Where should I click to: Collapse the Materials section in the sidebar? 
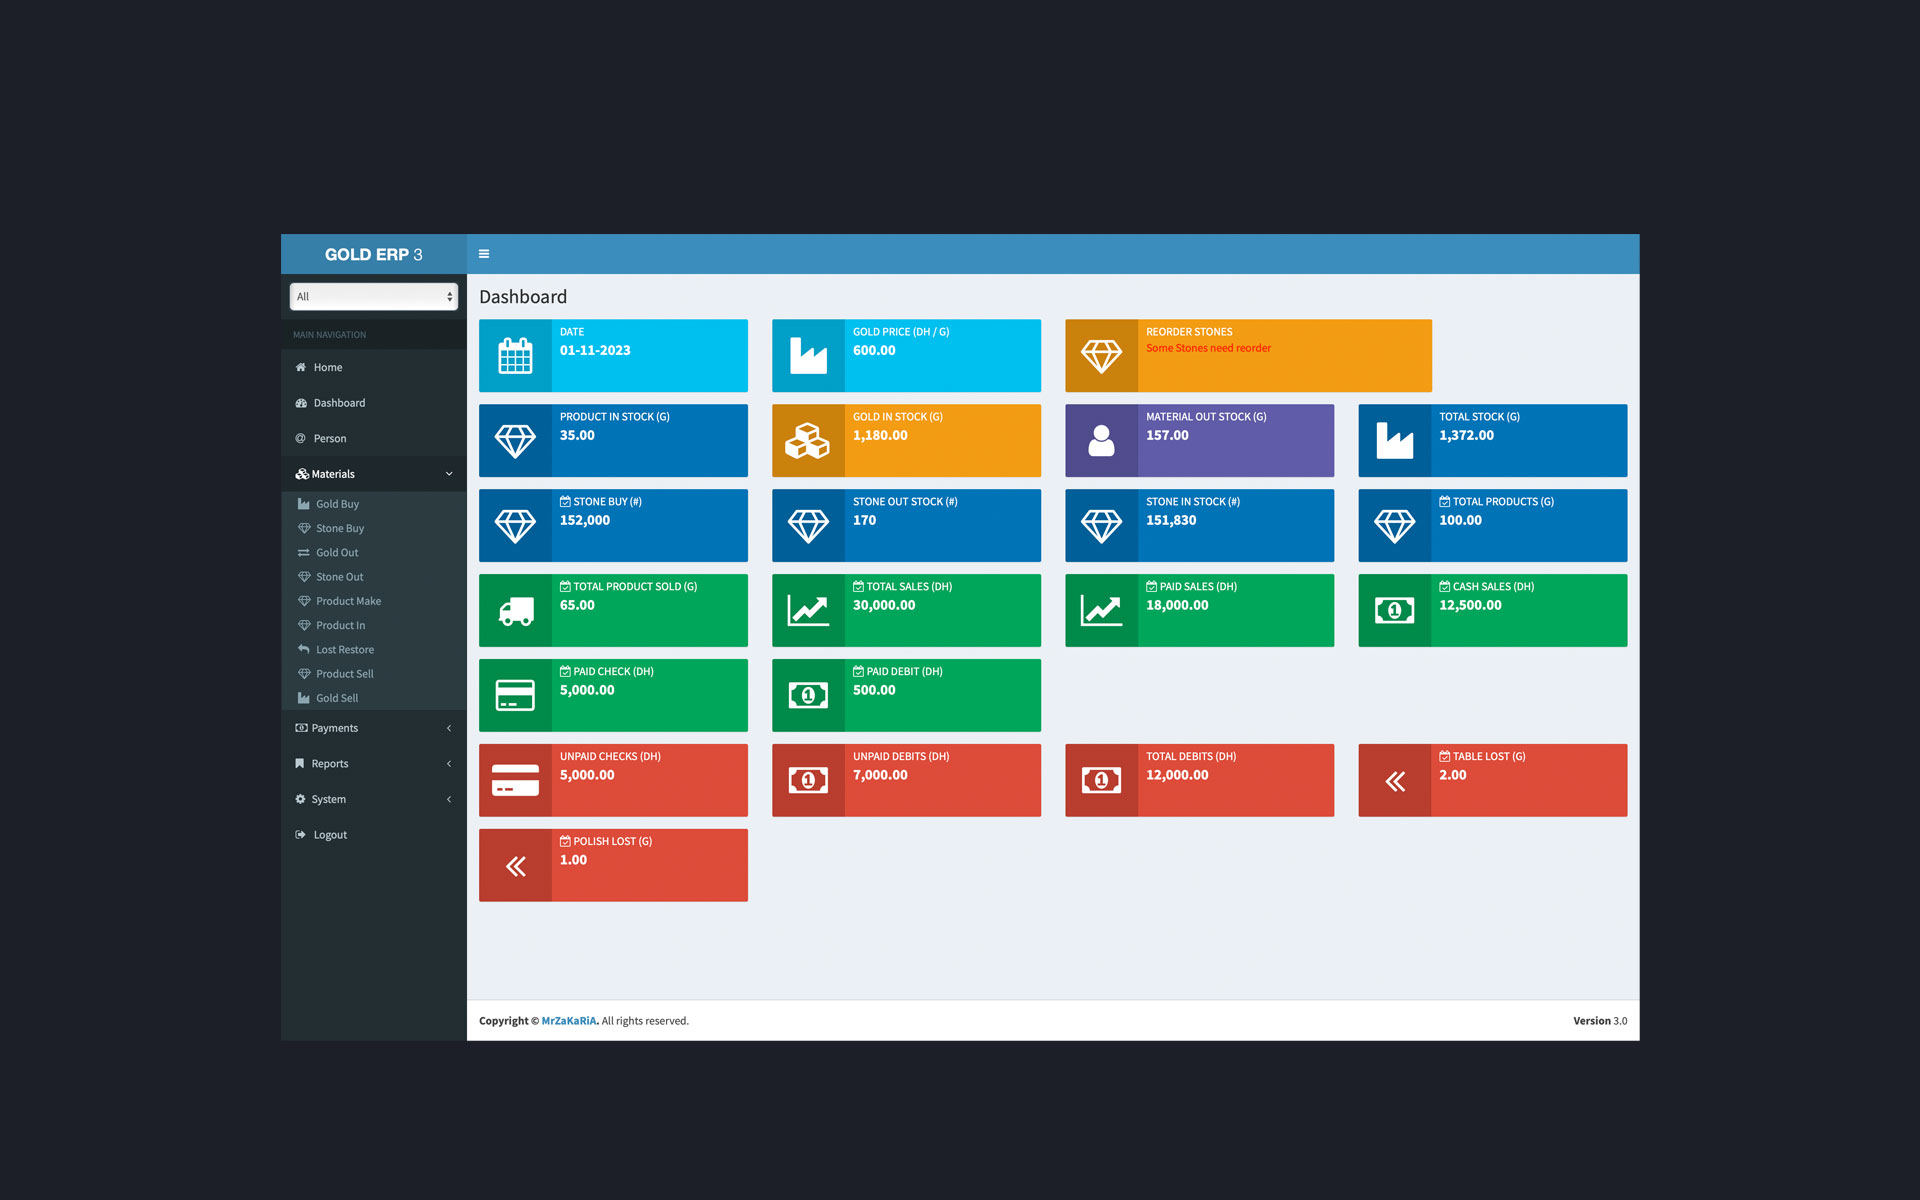pyautogui.click(x=373, y=473)
